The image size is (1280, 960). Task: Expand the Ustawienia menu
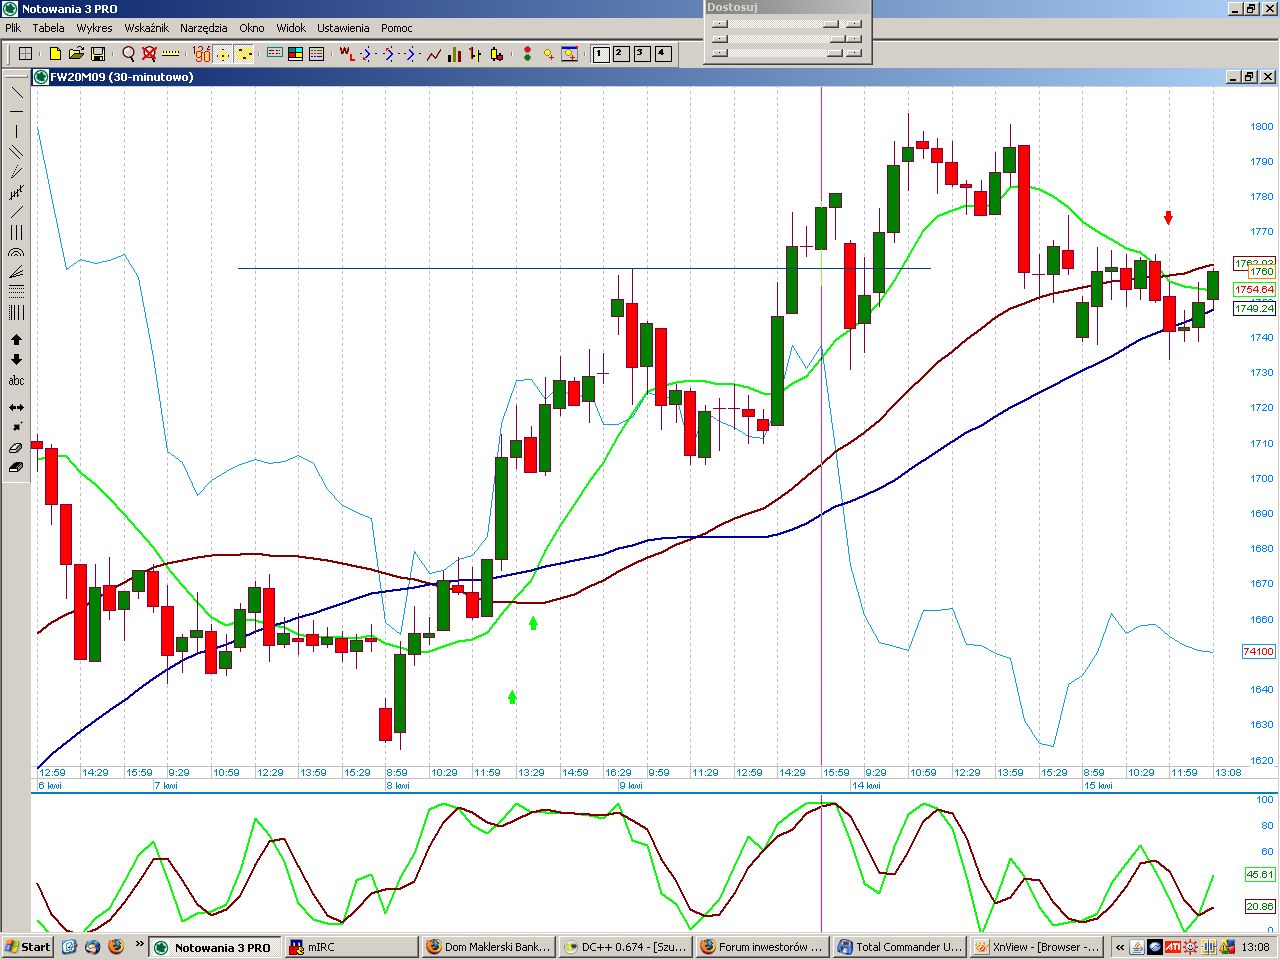pos(343,28)
